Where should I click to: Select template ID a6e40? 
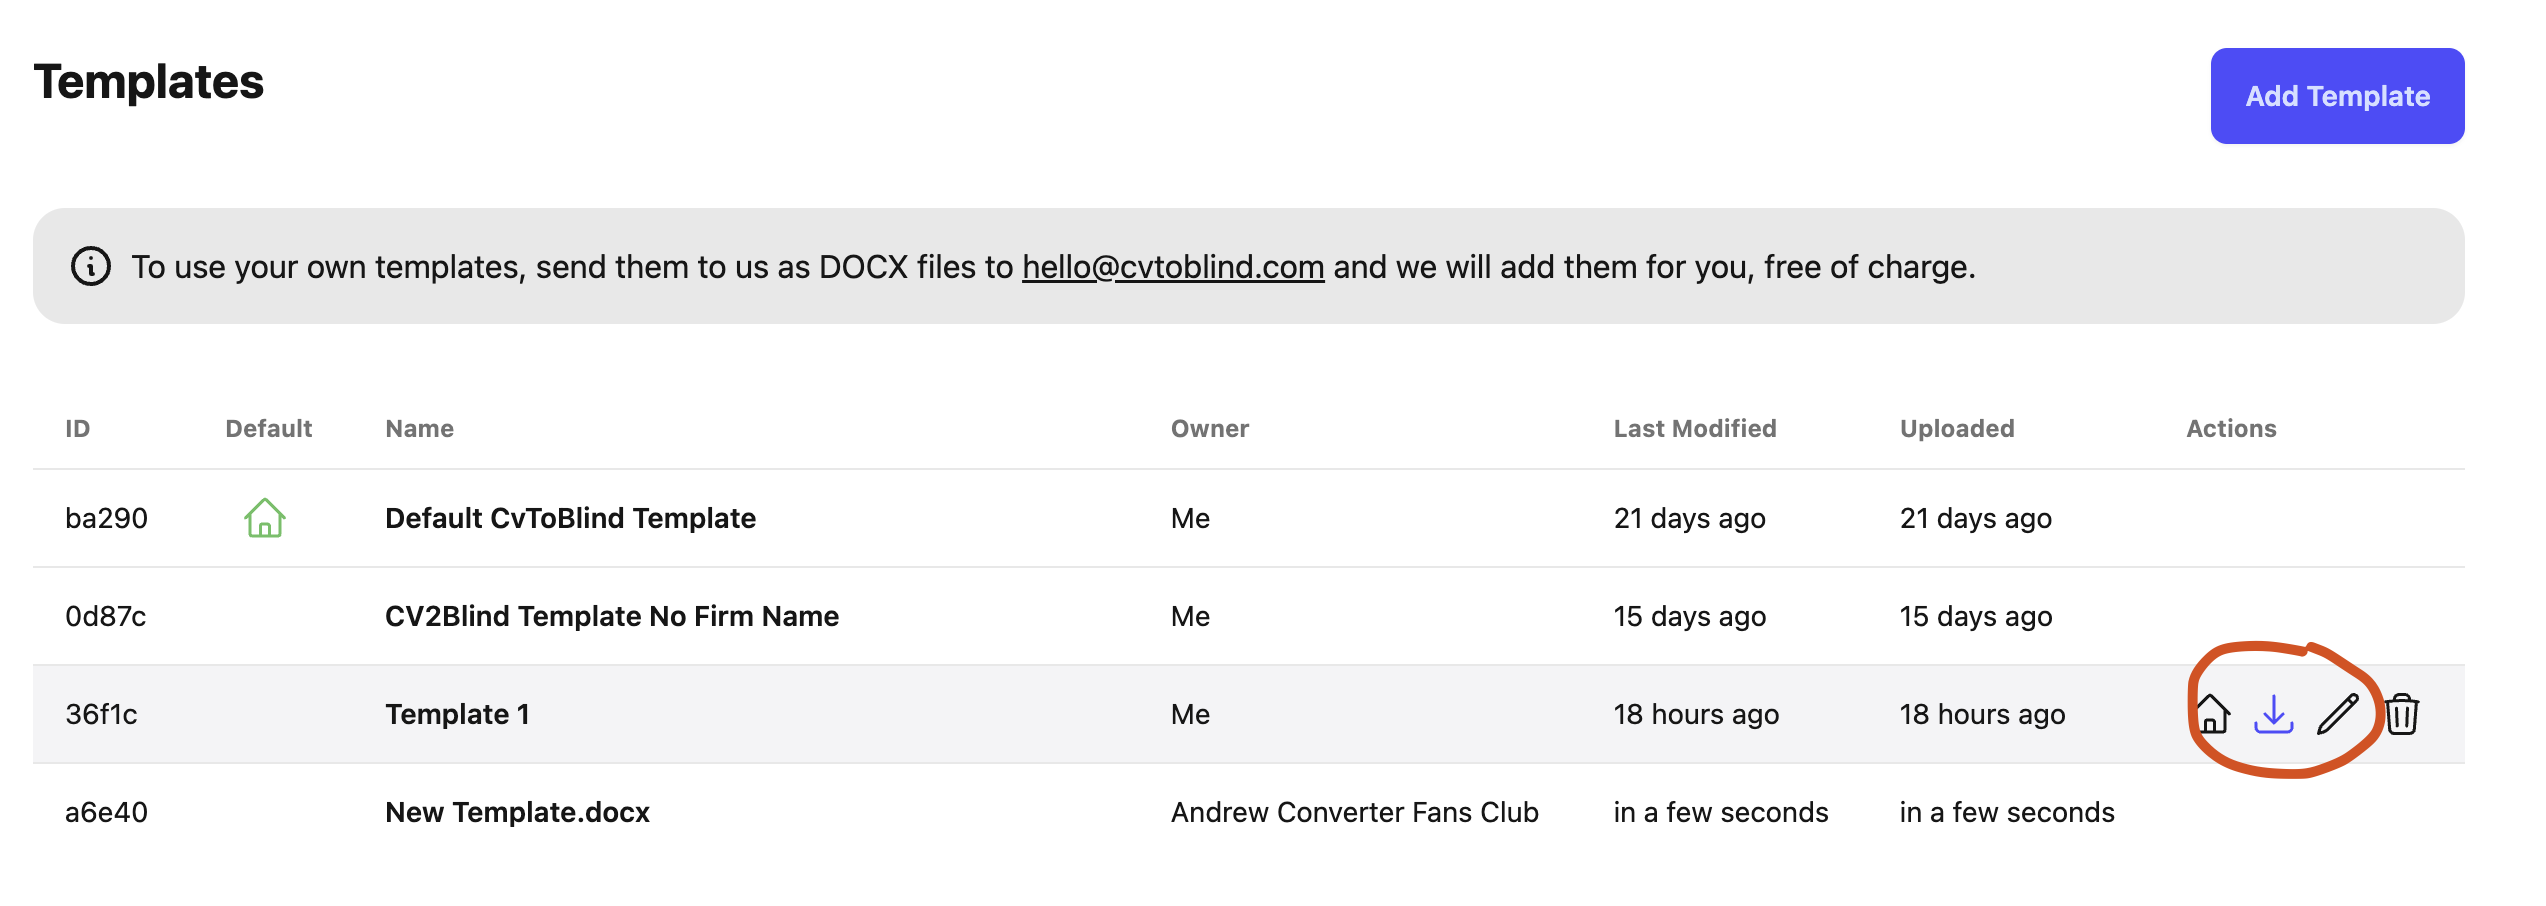click(106, 812)
